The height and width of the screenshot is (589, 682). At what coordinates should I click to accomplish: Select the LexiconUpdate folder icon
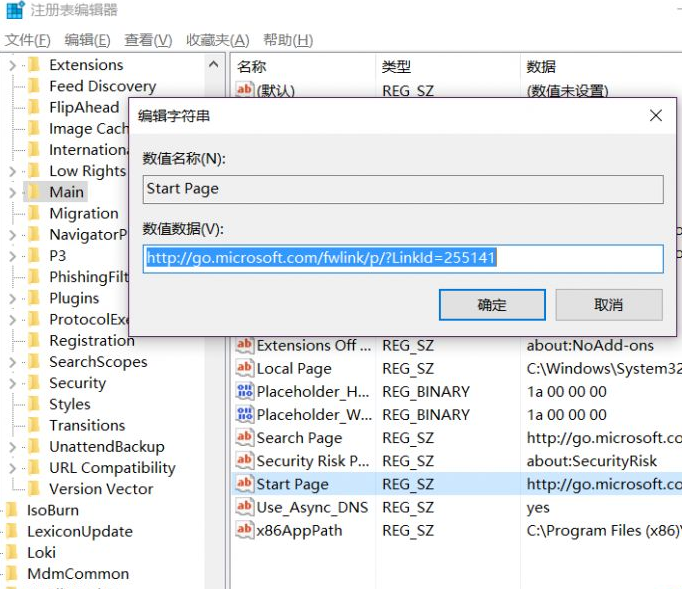pos(12,531)
